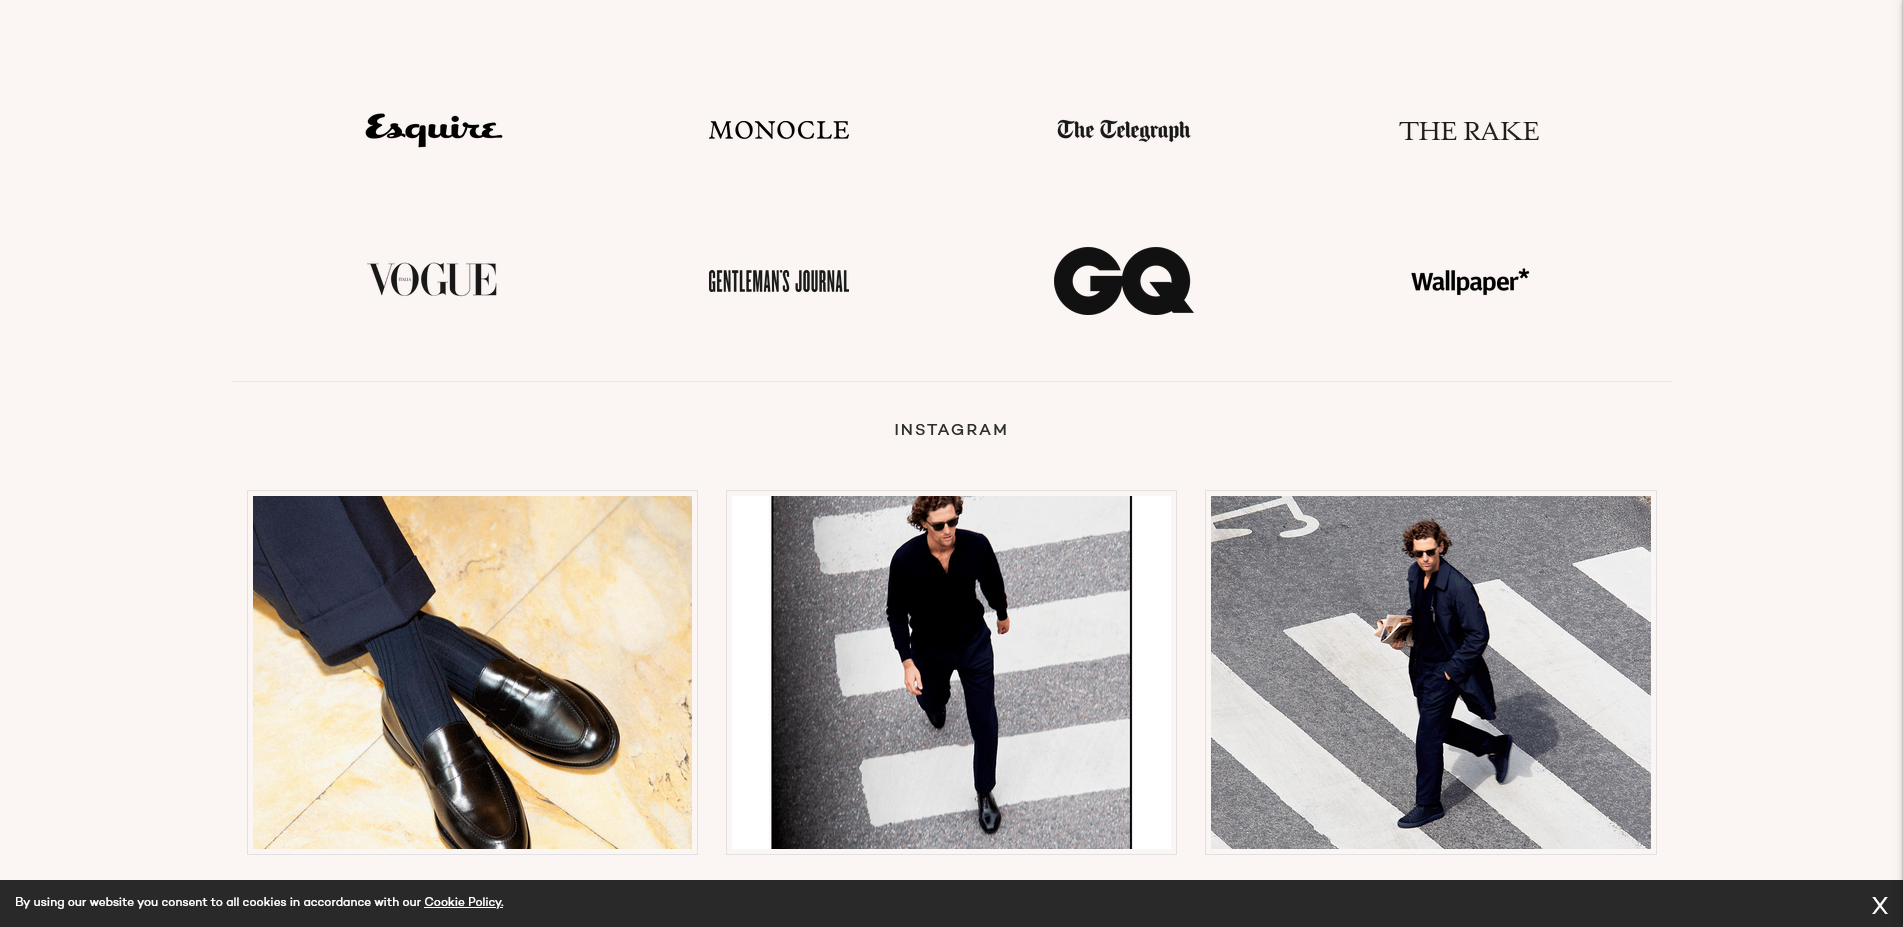Open the Monocle press logo
Screen dimensions: 1903x927
tap(779, 130)
